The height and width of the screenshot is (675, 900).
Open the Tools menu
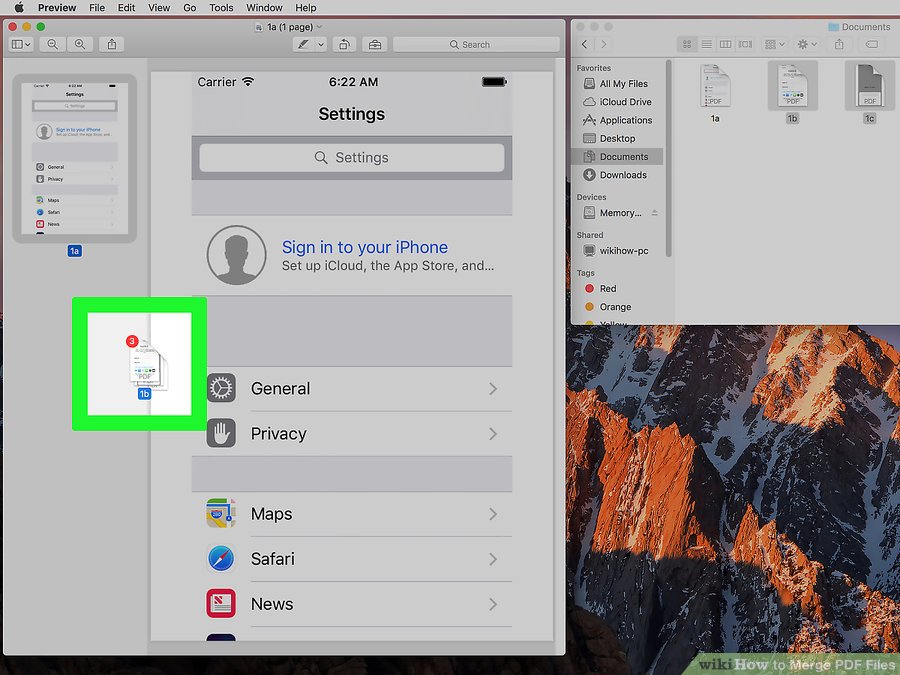pyautogui.click(x=221, y=7)
